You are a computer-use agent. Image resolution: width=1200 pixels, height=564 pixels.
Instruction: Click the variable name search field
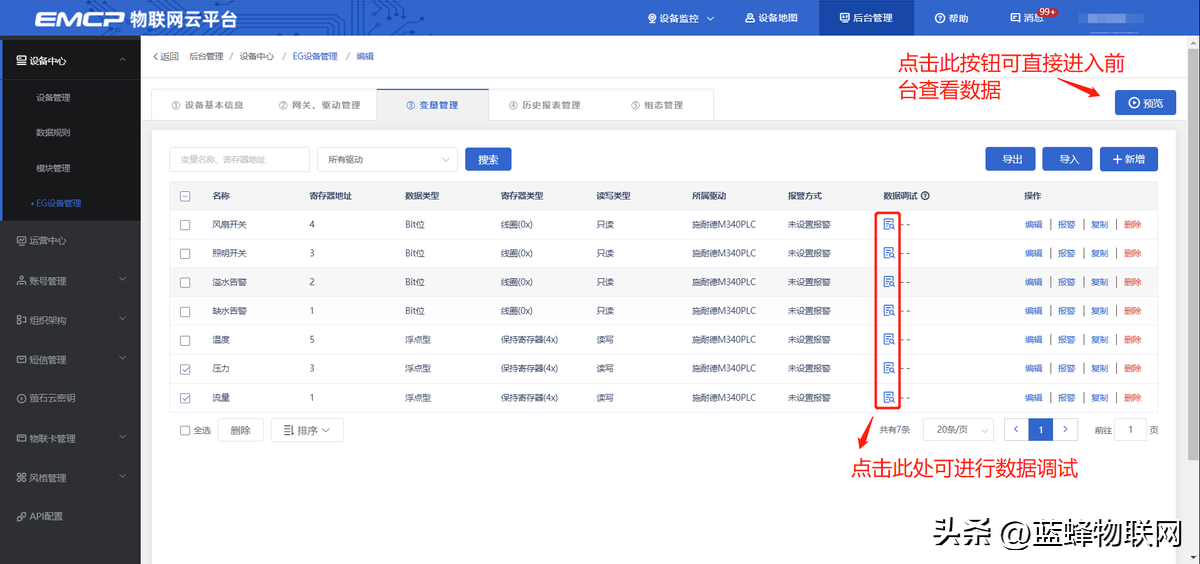pos(240,159)
